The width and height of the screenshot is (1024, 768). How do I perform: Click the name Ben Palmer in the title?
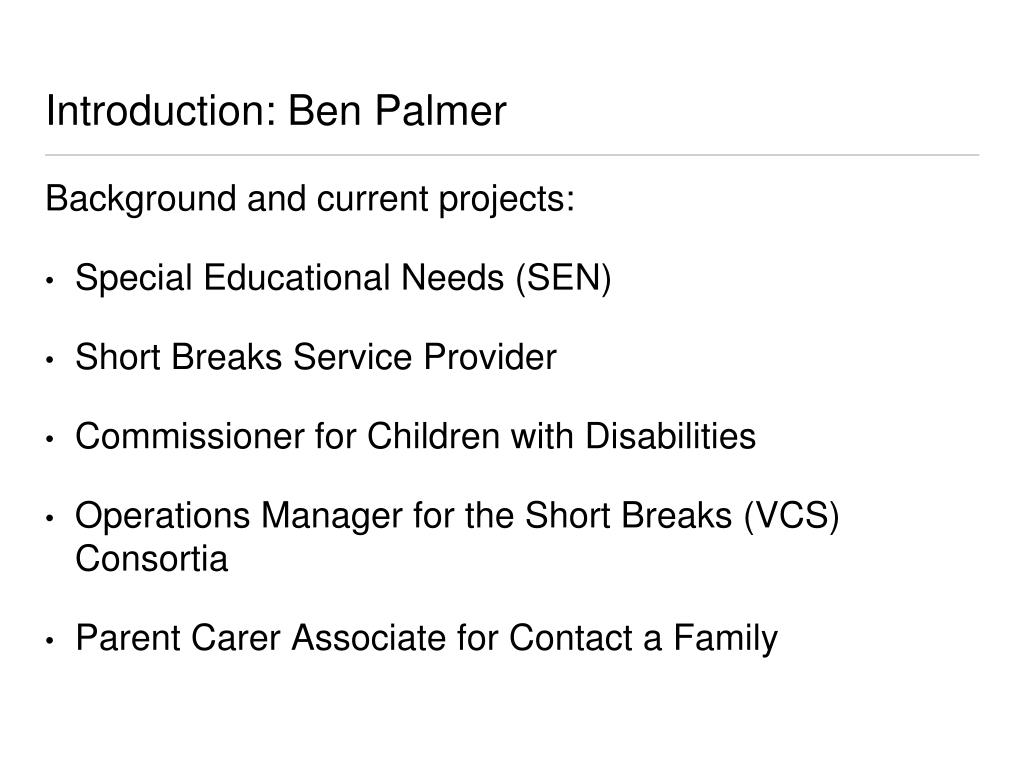(397, 110)
